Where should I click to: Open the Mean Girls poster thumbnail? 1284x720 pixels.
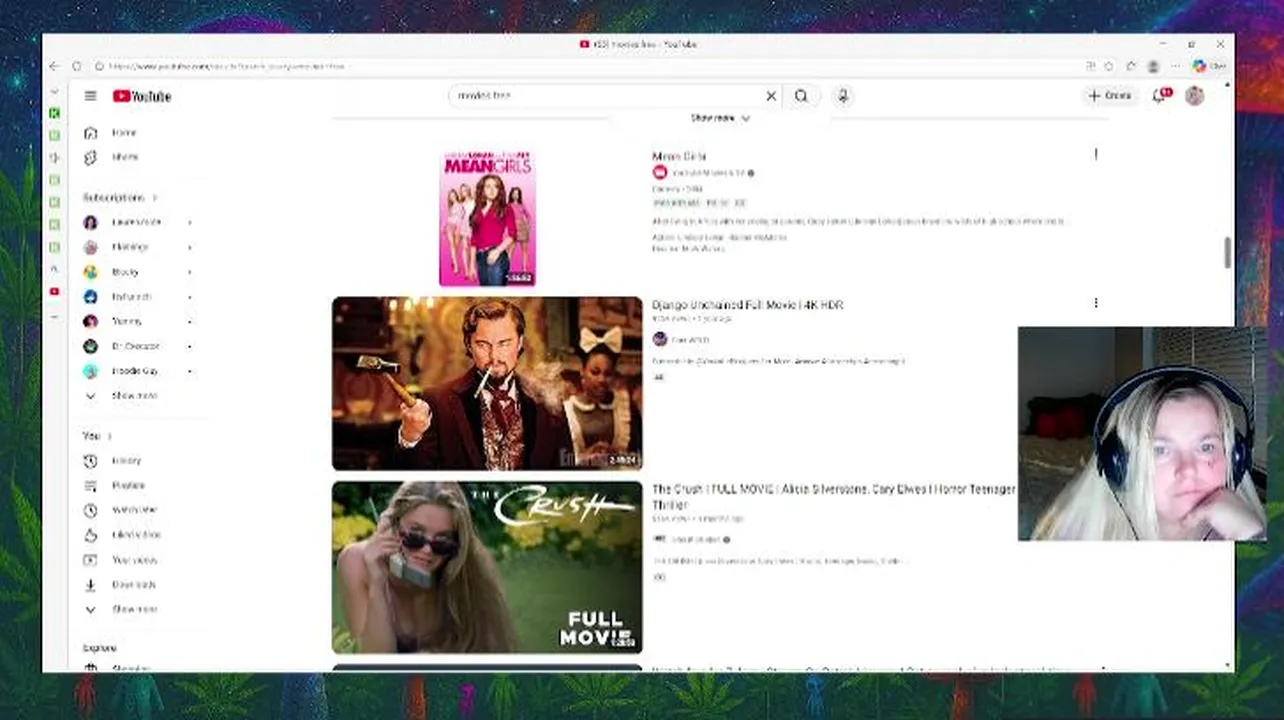488,218
